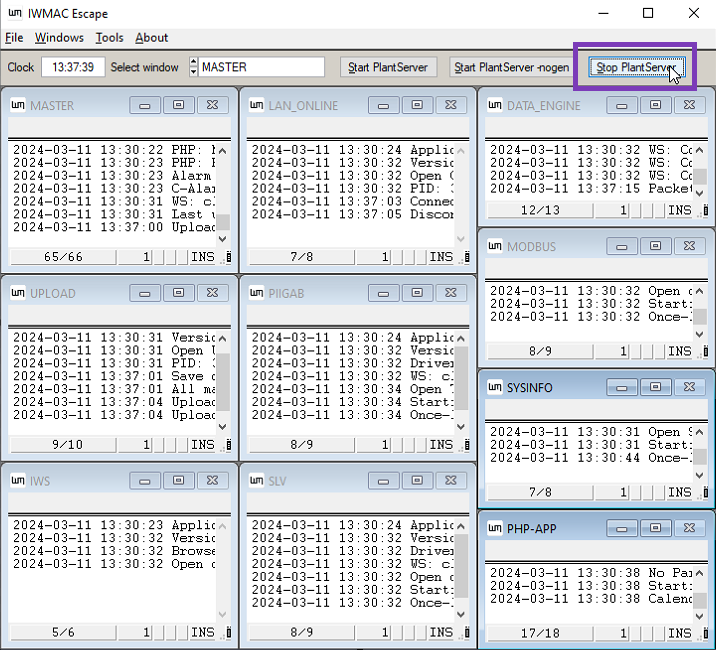
Task: Click the LAN_ONLINE window system icon
Action: (256, 105)
